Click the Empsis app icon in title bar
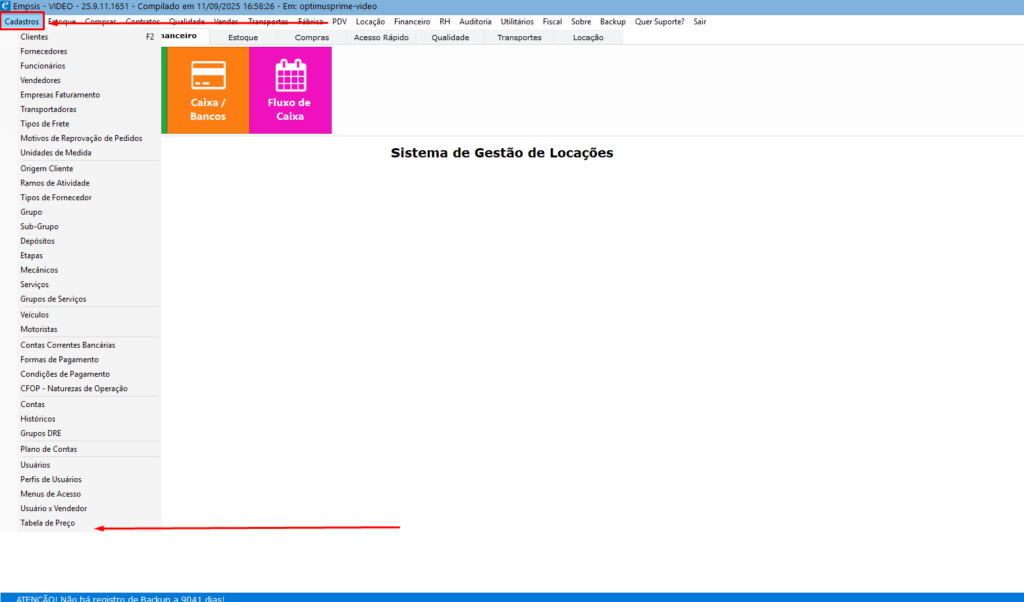This screenshot has width=1024, height=602. click(6, 6)
